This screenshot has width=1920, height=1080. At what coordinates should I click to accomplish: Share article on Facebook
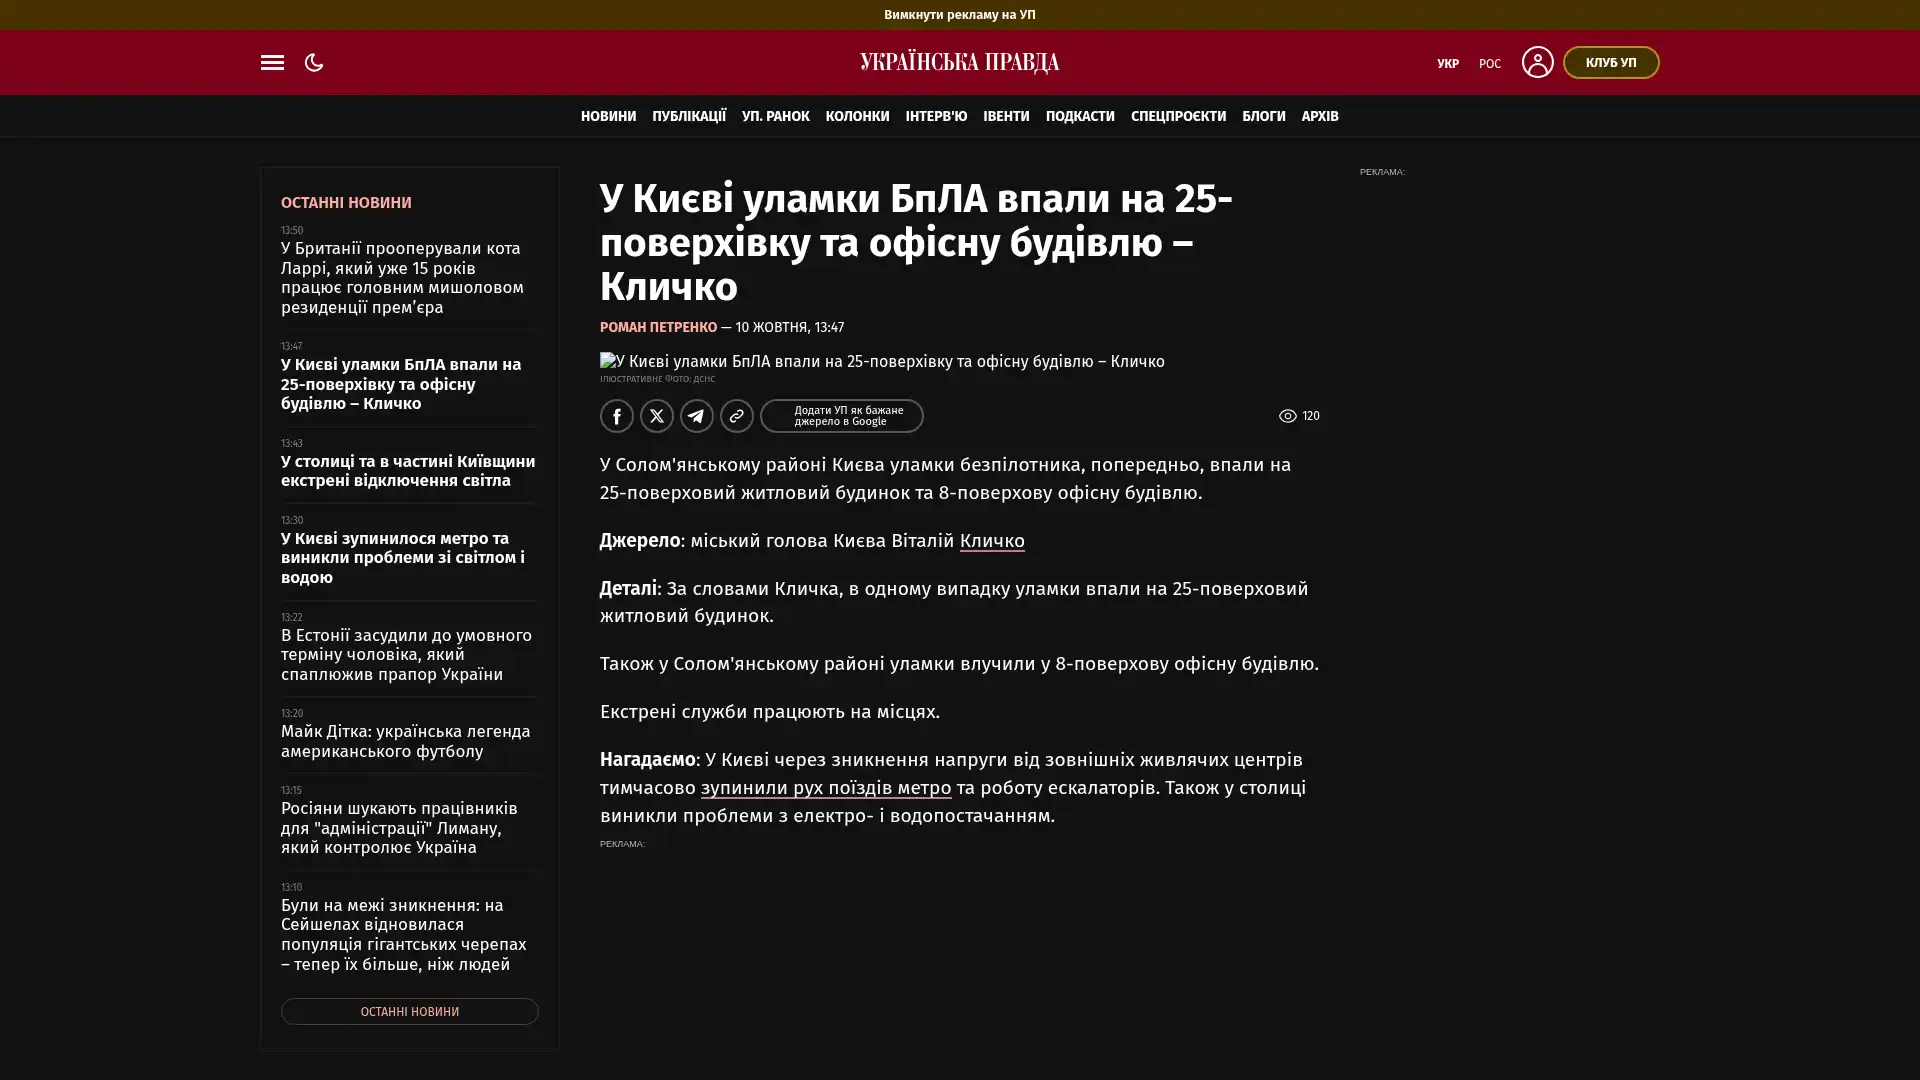(617, 416)
